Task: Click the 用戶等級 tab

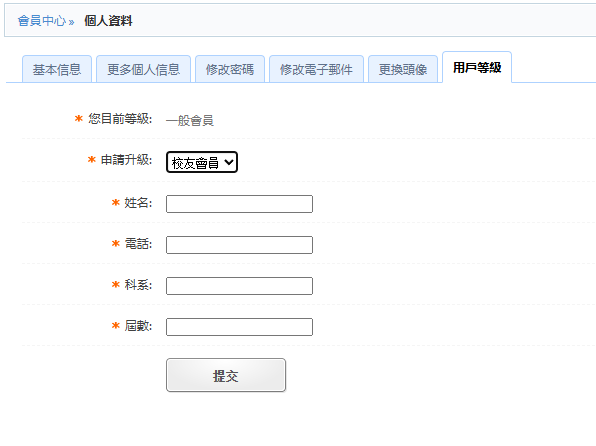Action: click(x=477, y=67)
